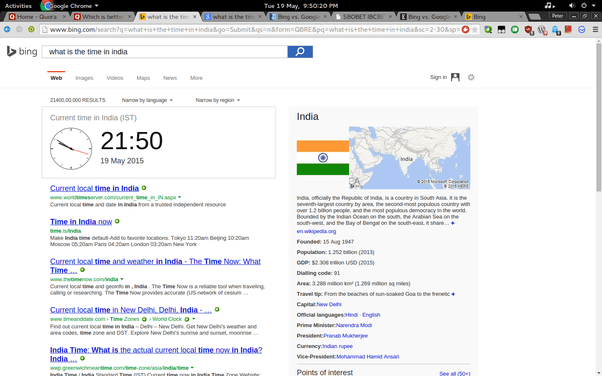
Task: Open Current local time in India result
Action: (94, 188)
